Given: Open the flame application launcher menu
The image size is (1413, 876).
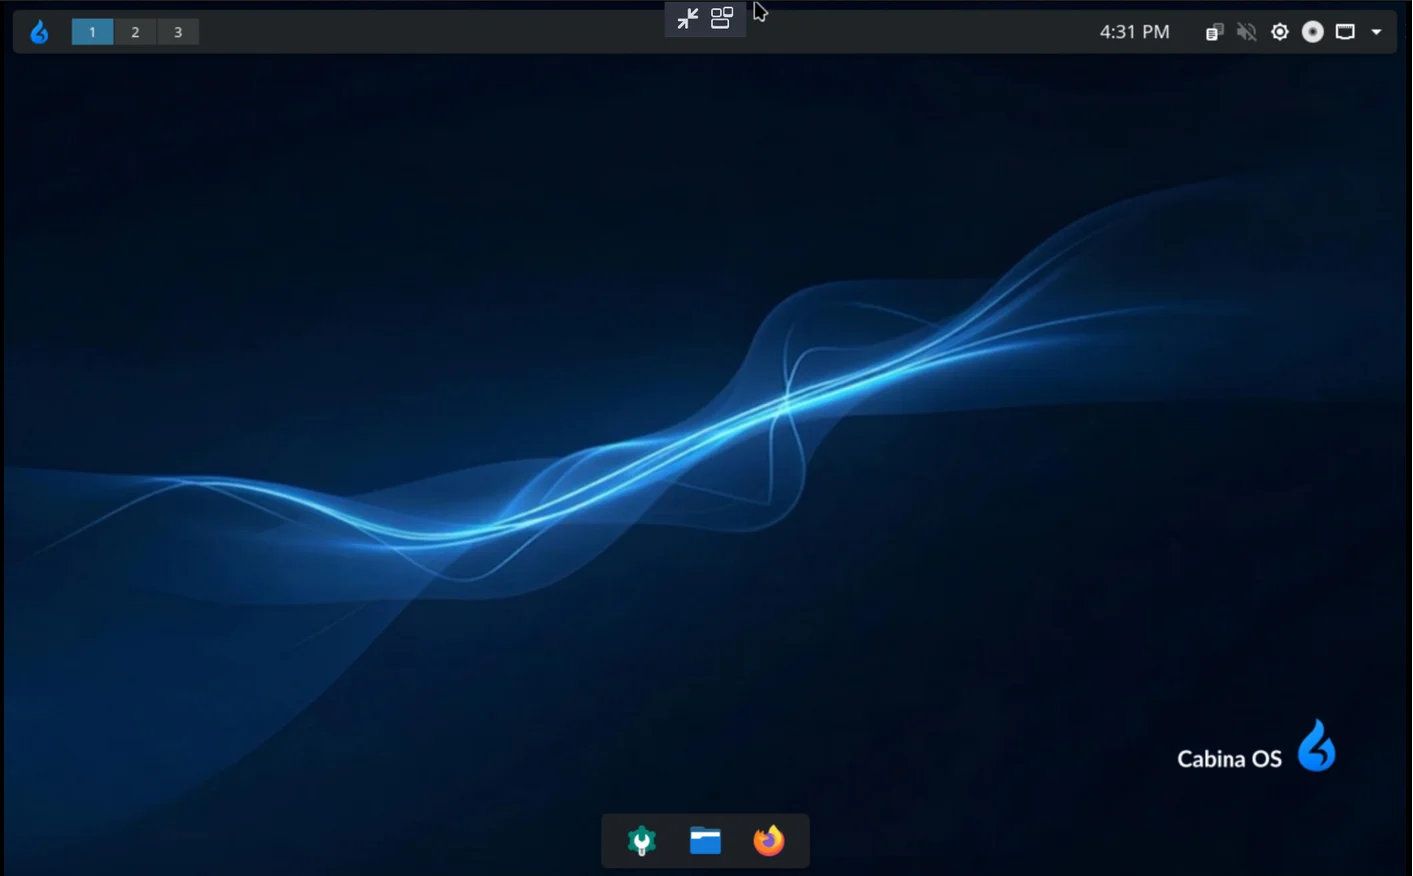Looking at the screenshot, I should click(x=39, y=32).
